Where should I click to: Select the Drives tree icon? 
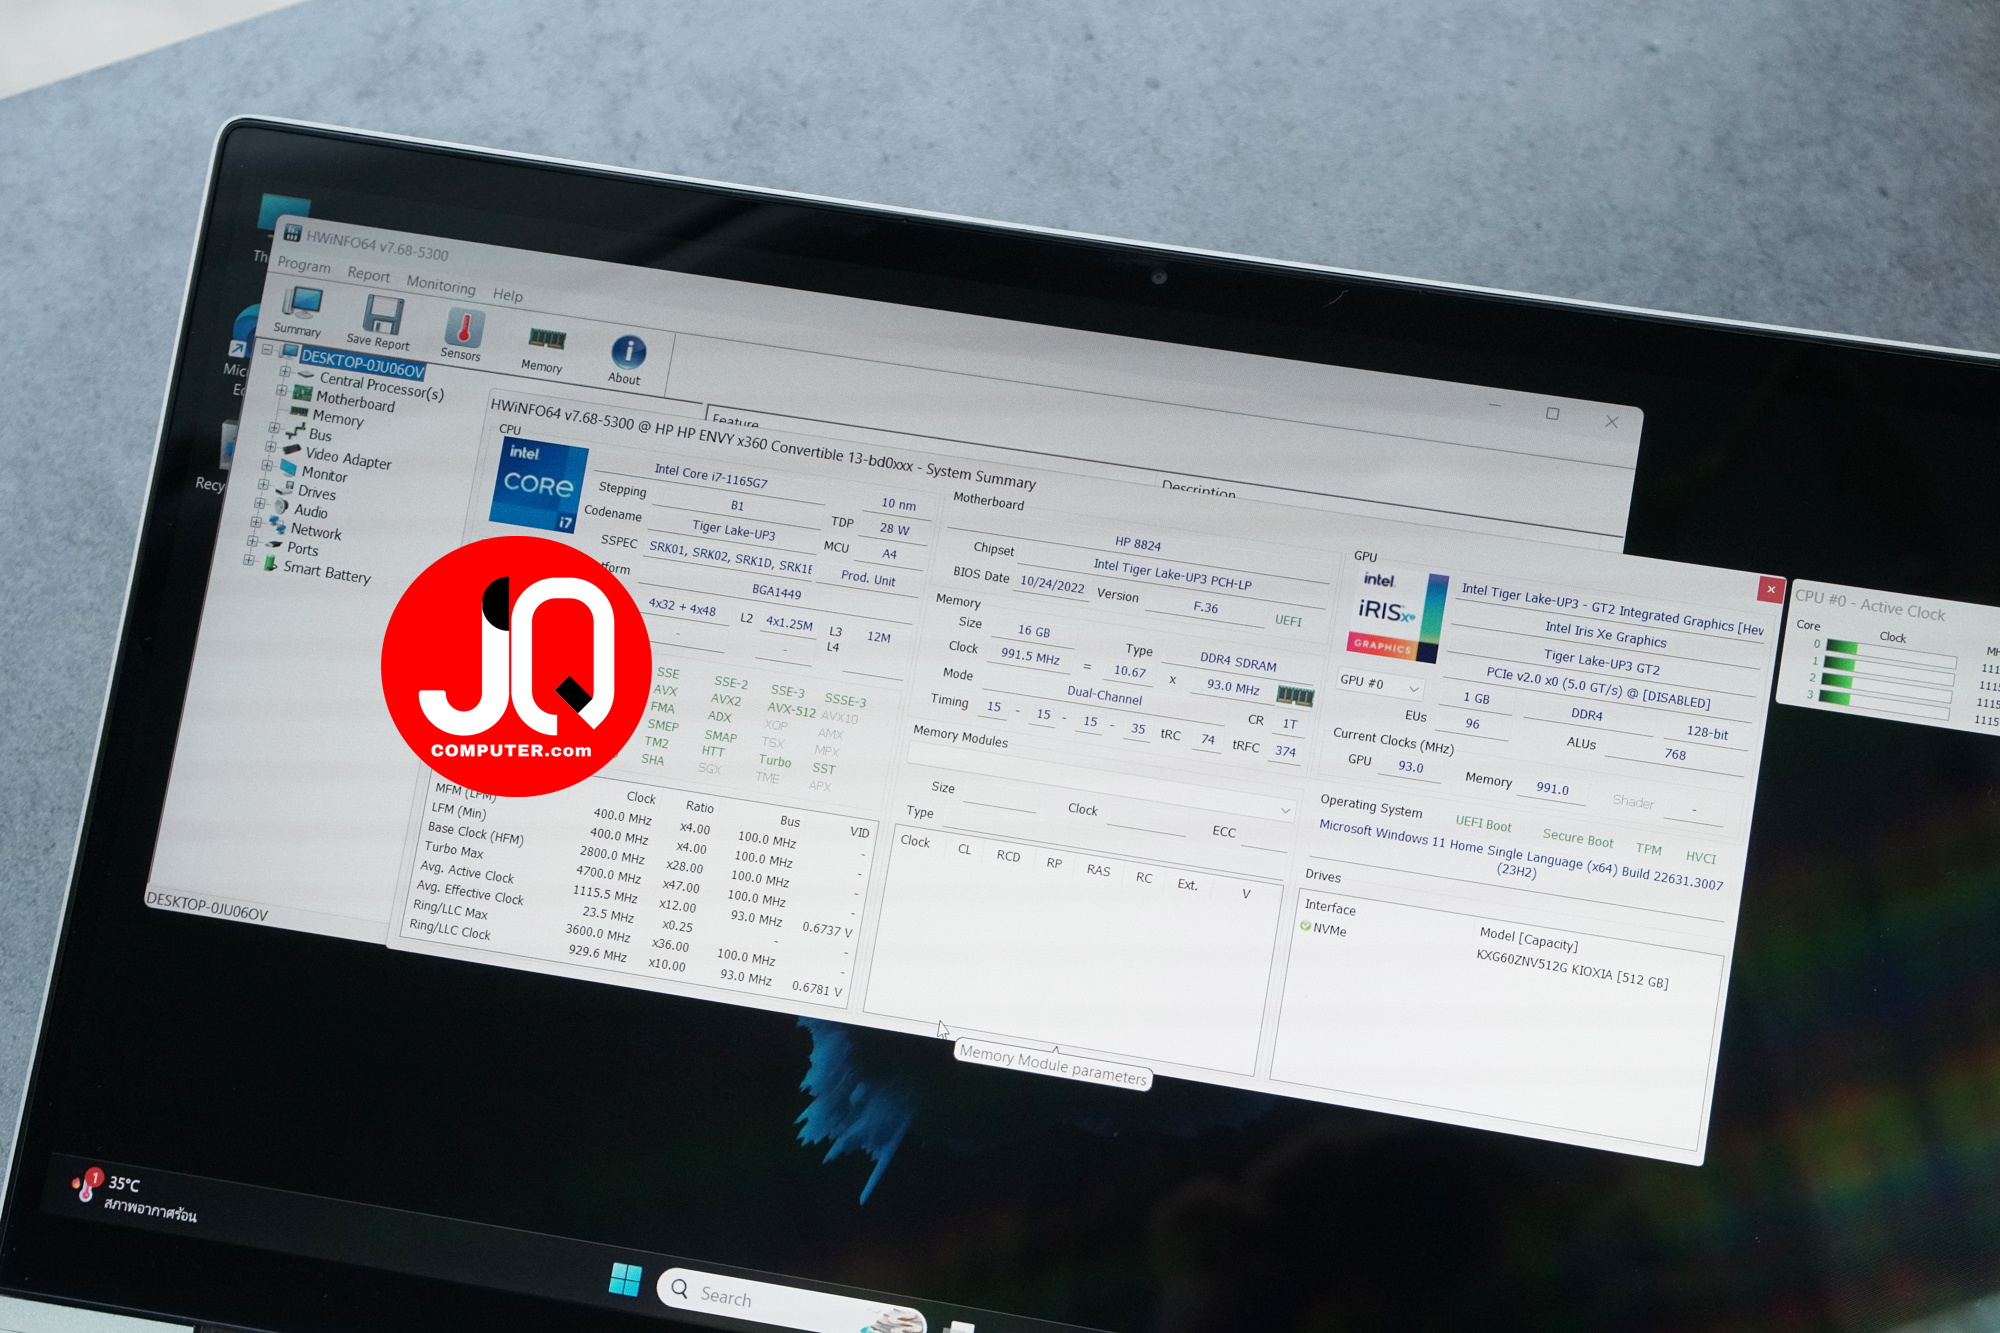click(x=286, y=487)
